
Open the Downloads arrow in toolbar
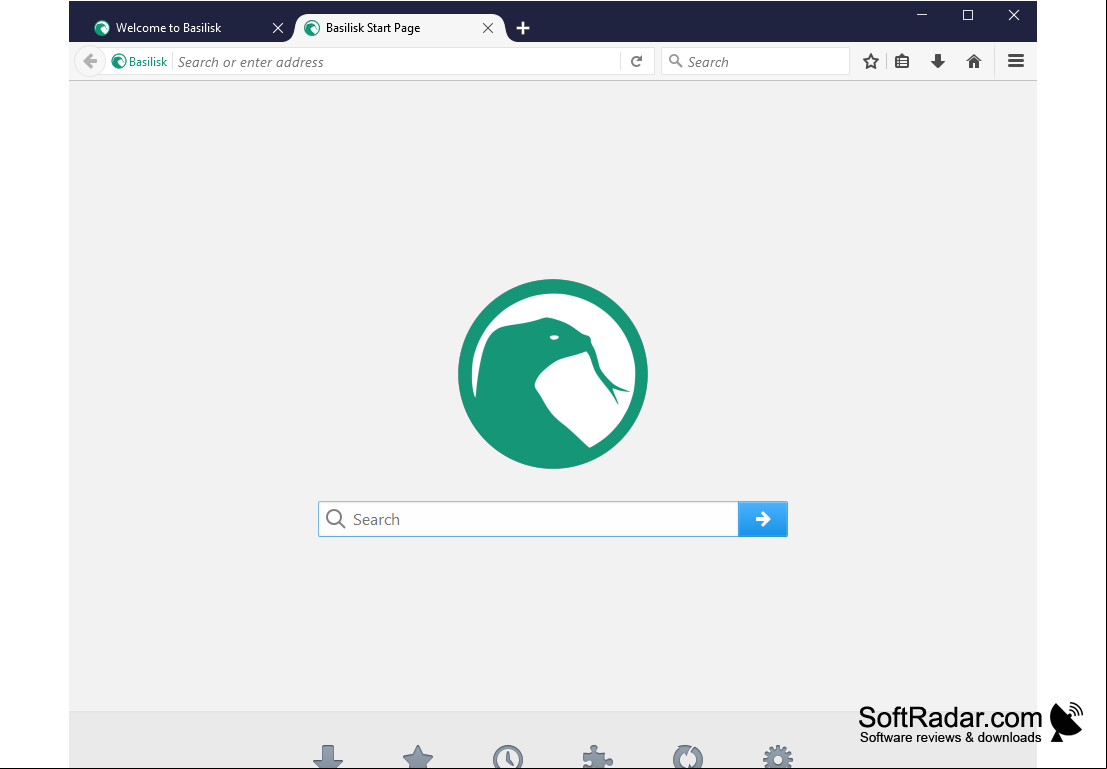[x=938, y=61]
